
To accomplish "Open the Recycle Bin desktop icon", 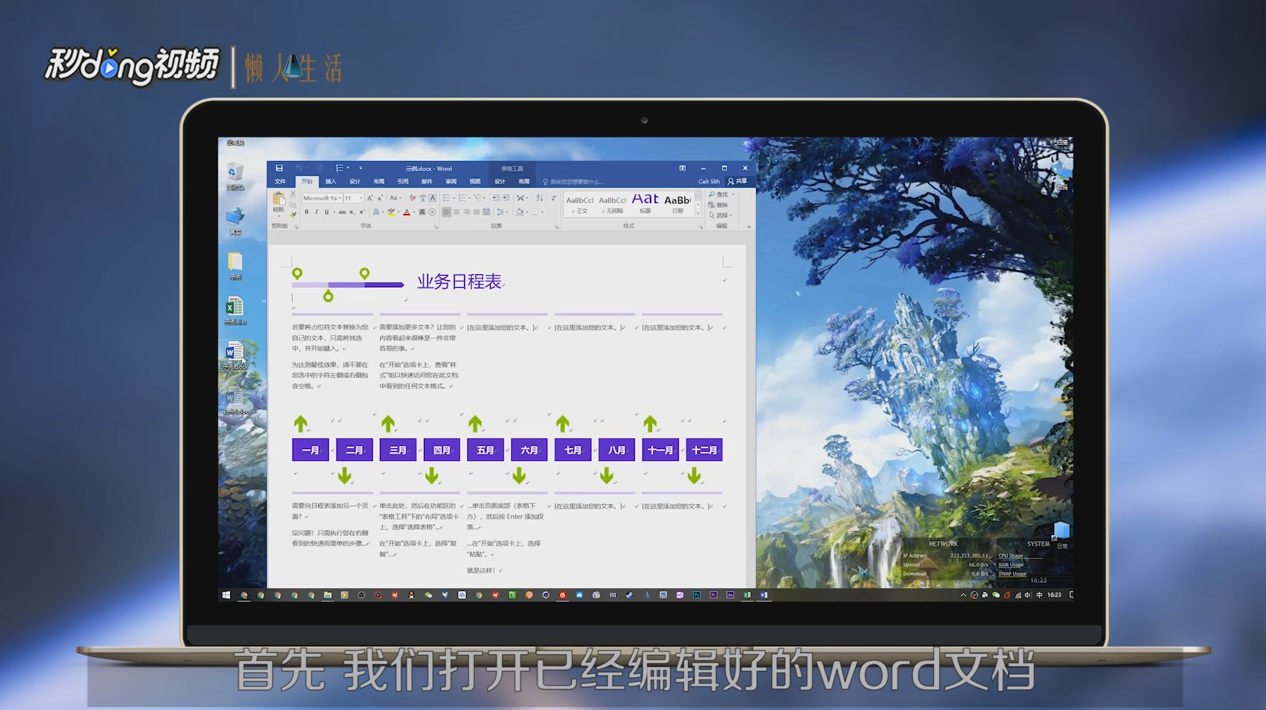I will [235, 176].
